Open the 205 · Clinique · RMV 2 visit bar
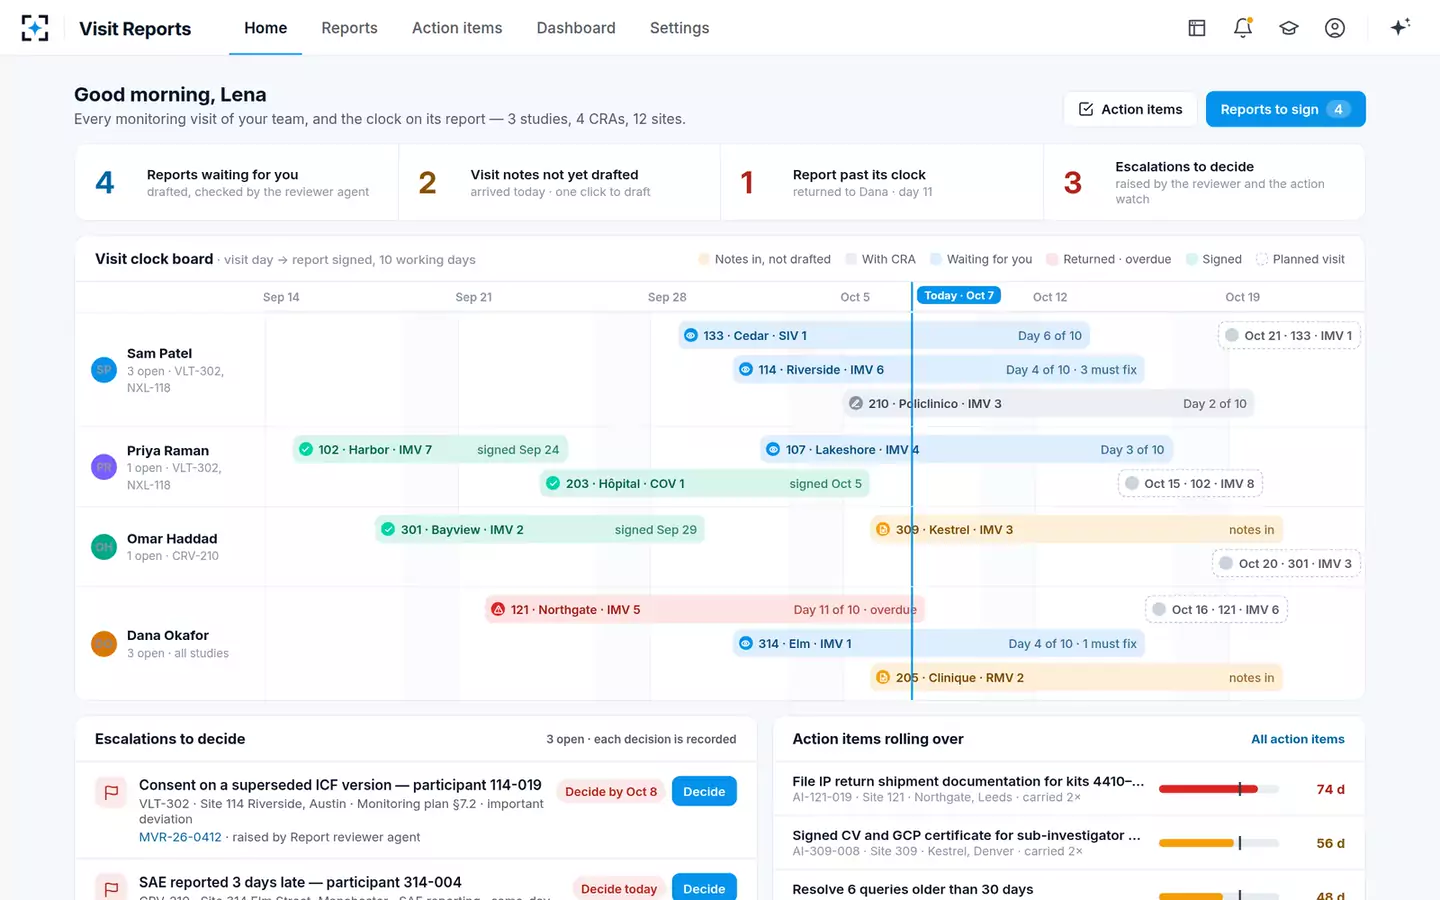This screenshot has height=900, width=1440. click(1076, 678)
